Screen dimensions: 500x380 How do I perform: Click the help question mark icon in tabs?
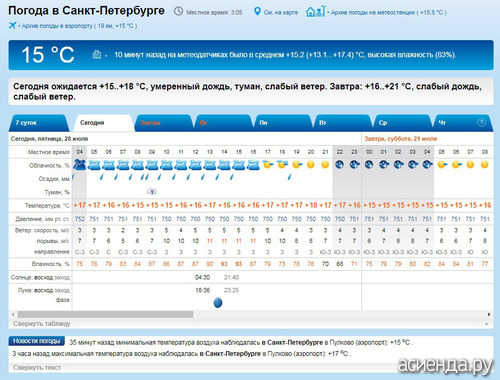pos(481,123)
